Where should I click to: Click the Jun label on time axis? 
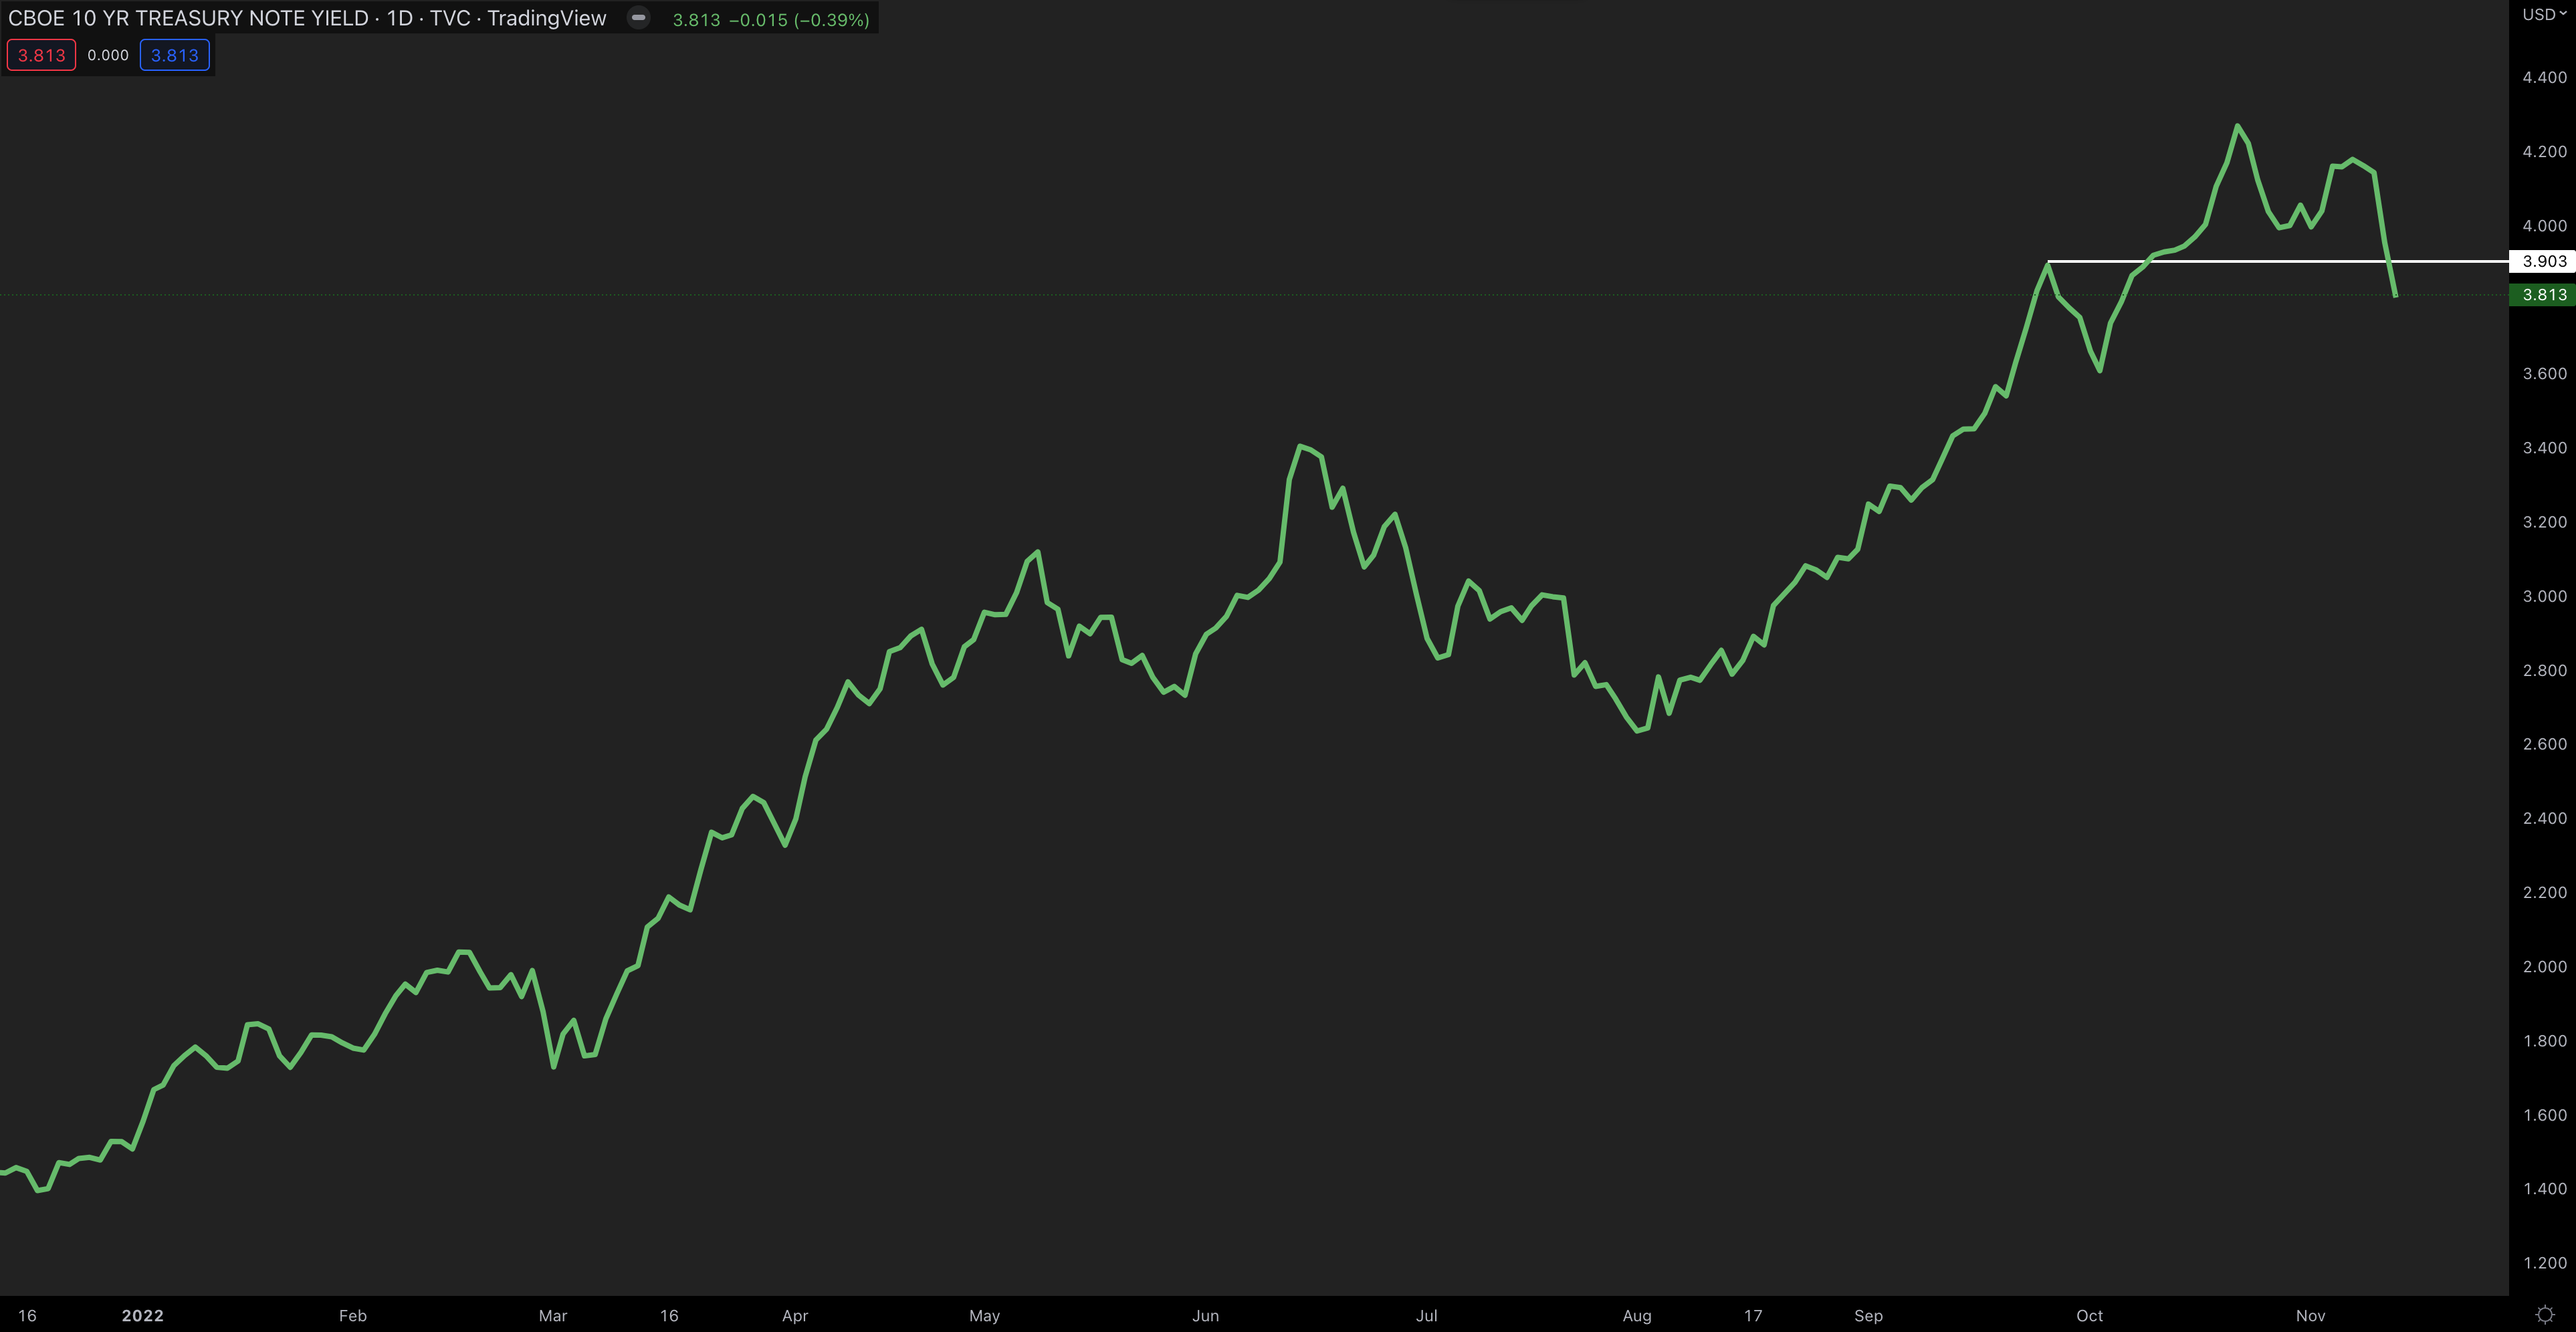(1206, 1316)
